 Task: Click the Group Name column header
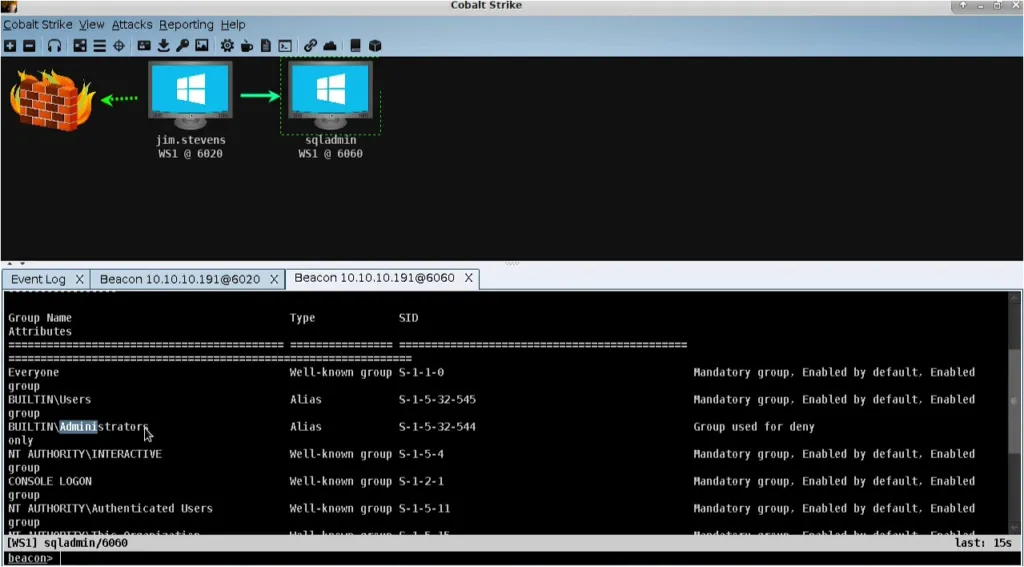click(40, 317)
